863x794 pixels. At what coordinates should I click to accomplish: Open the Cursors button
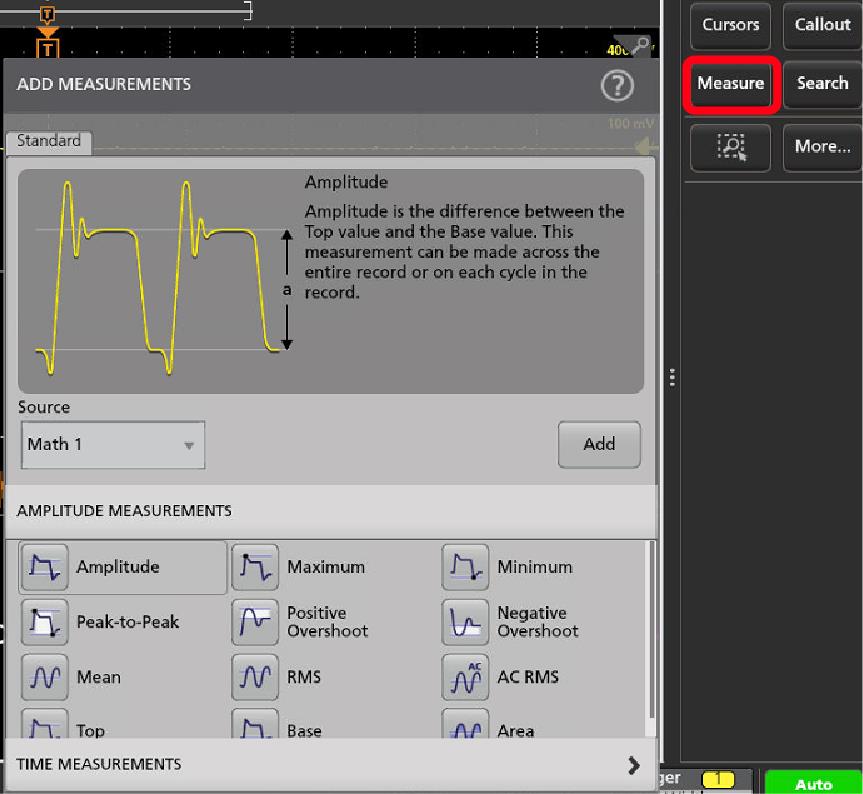pyautogui.click(x=731, y=25)
